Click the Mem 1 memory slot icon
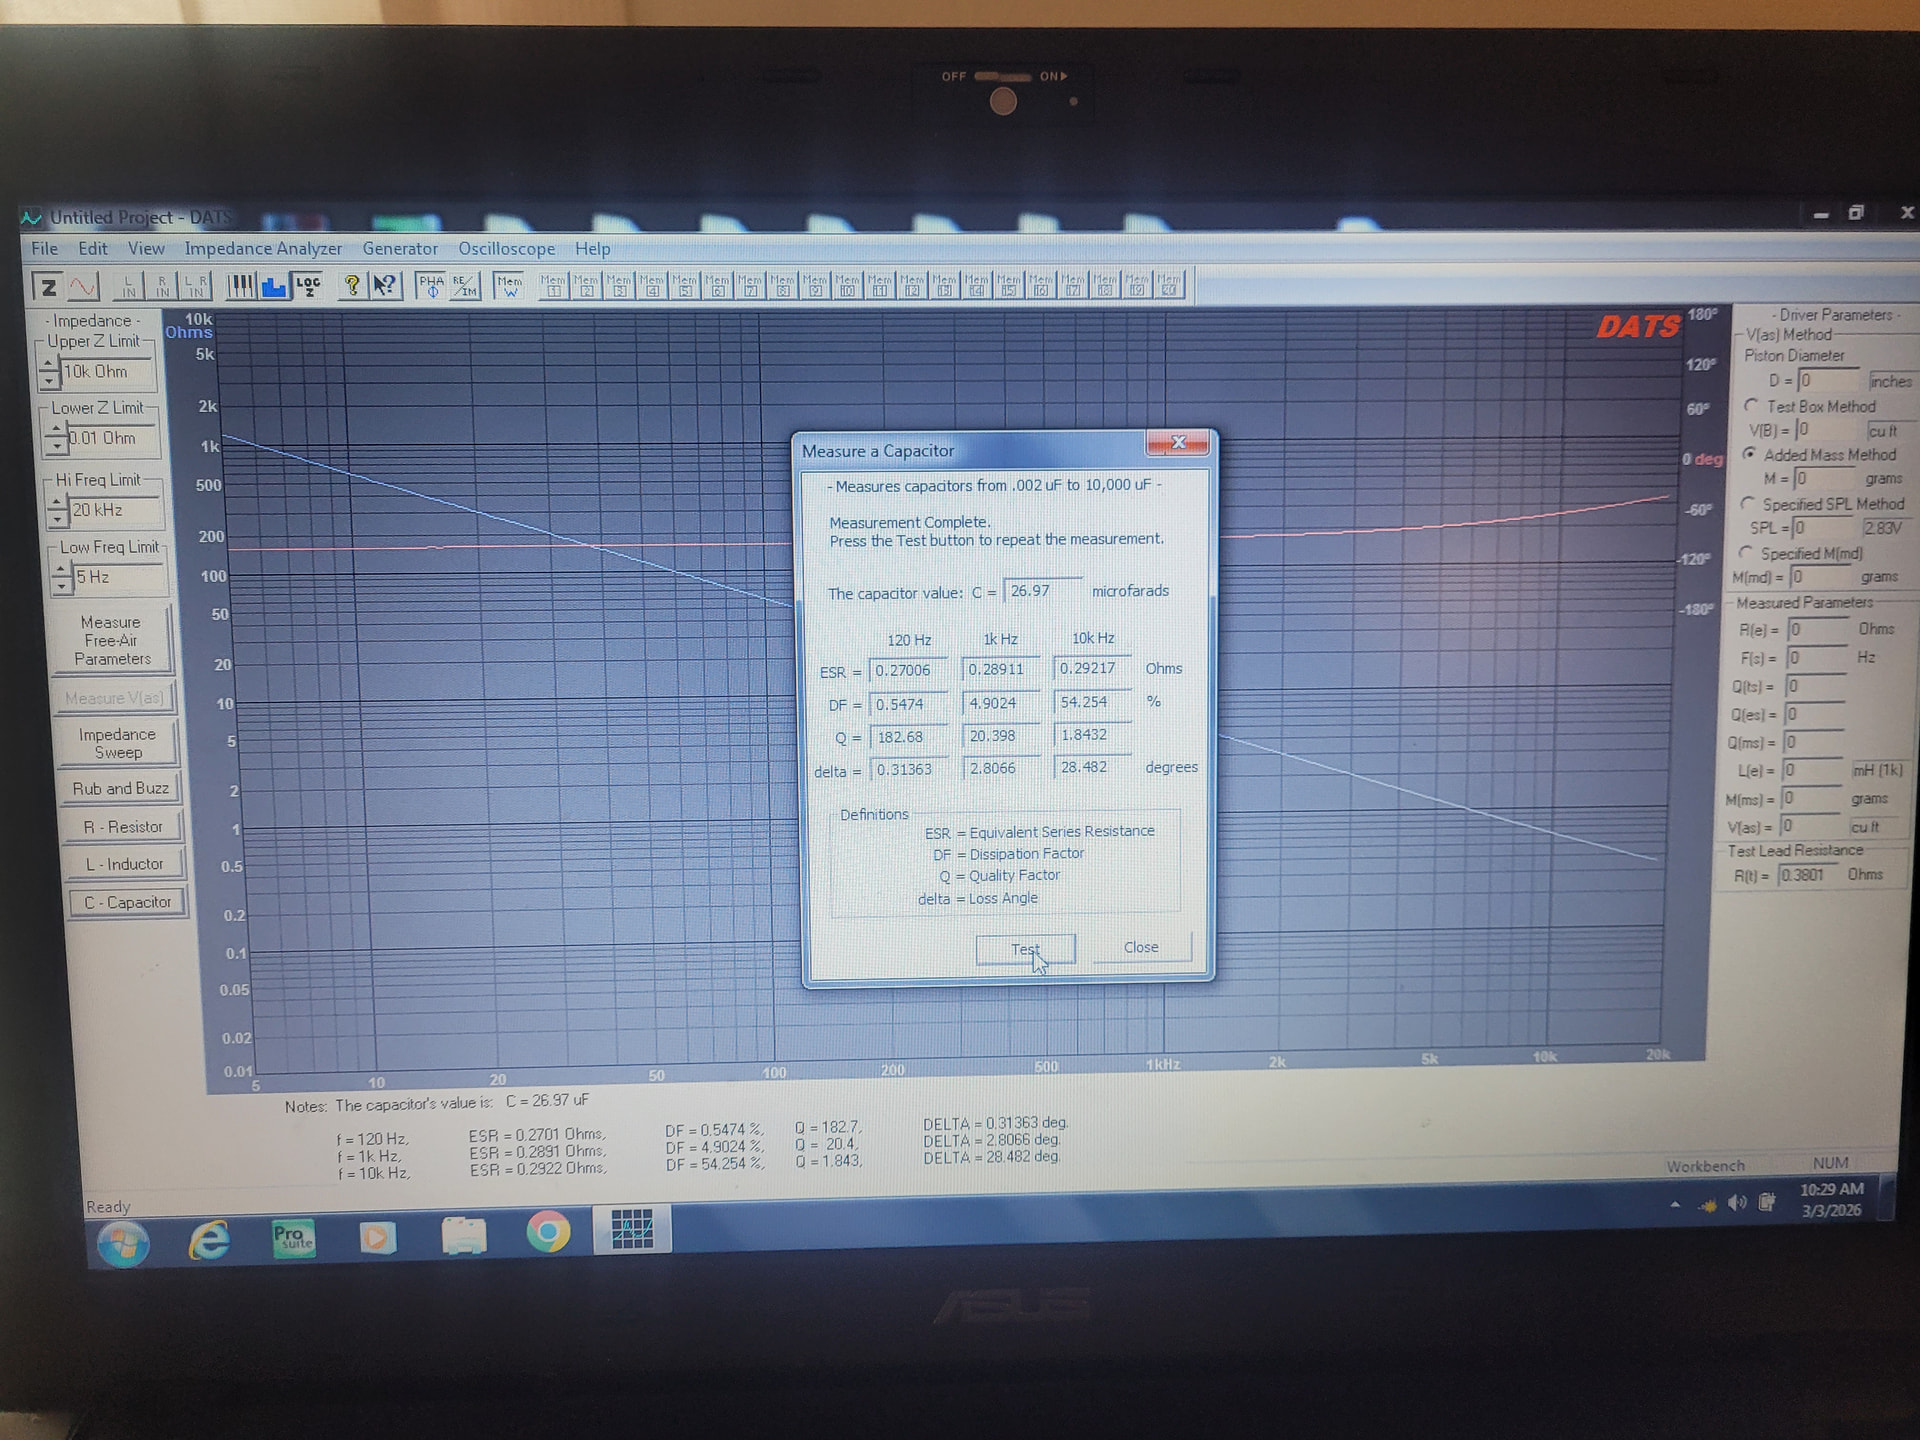 [x=553, y=287]
